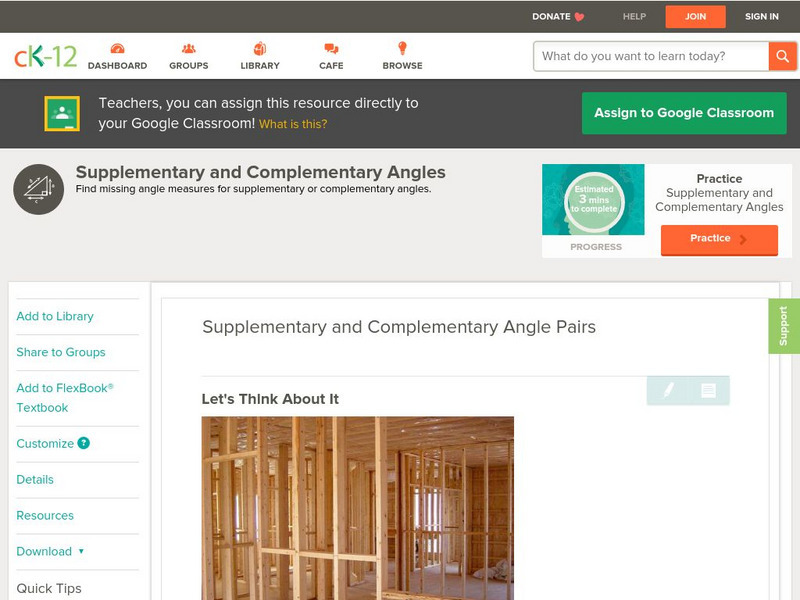Open the Browse lightbulb icon
This screenshot has height=600, width=800.
coord(403,48)
